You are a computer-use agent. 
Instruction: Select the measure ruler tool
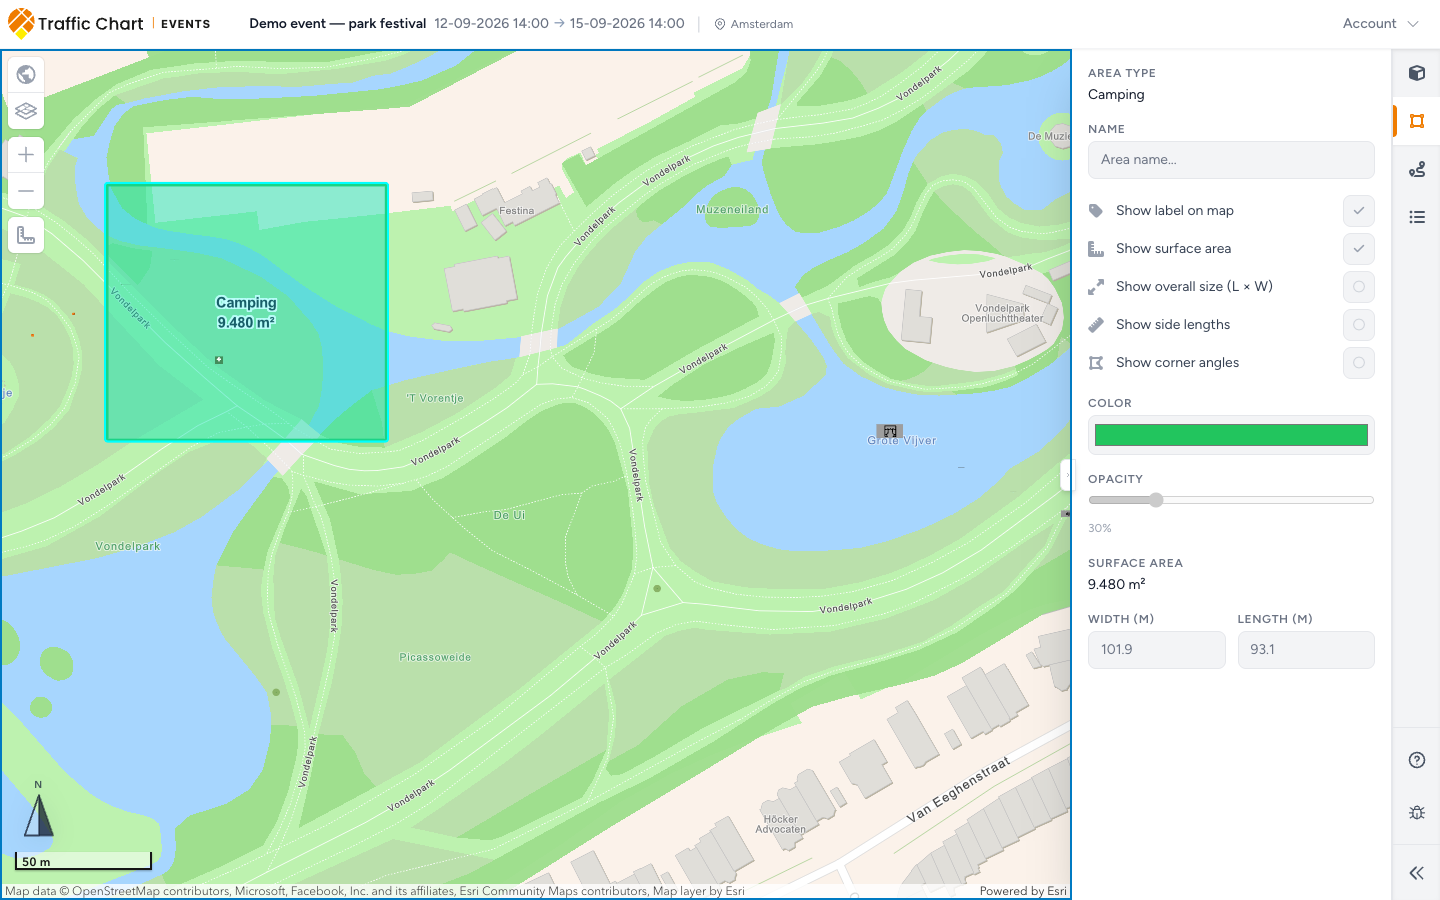26,235
